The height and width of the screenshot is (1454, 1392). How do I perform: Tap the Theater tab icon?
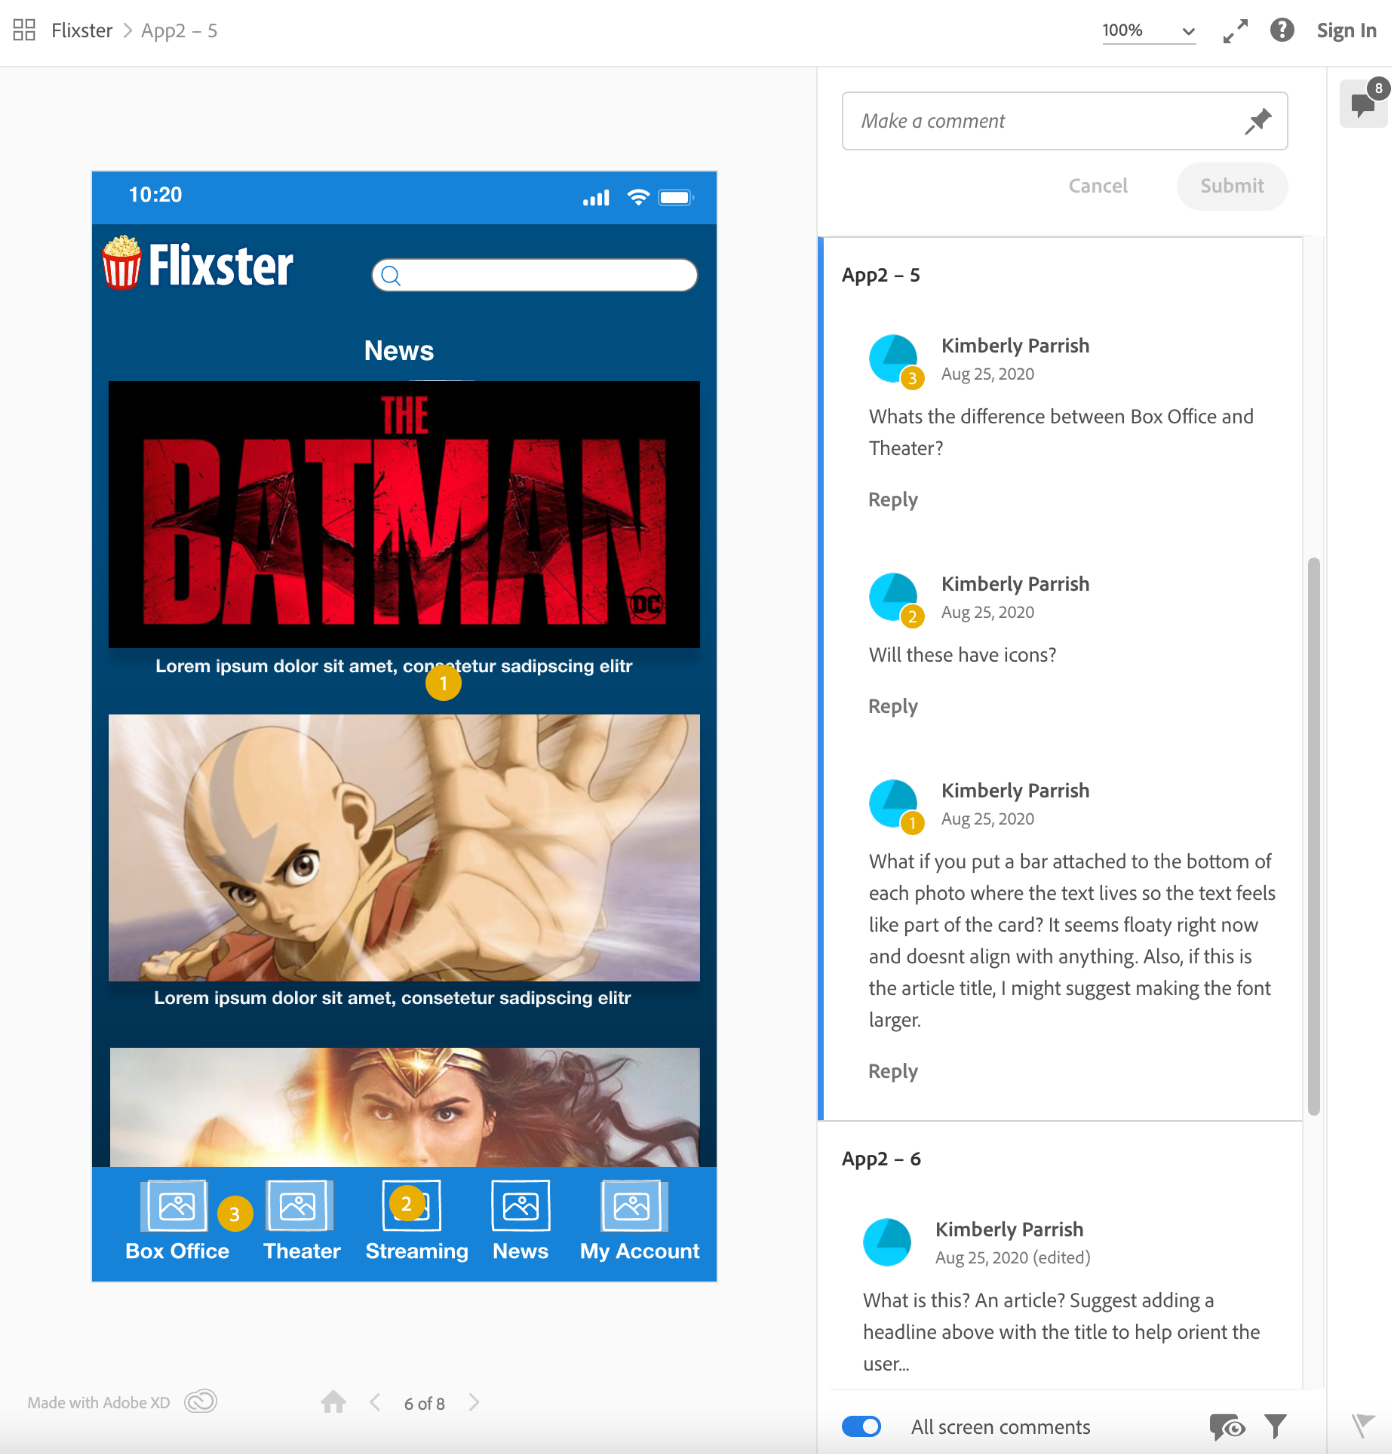[298, 1206]
